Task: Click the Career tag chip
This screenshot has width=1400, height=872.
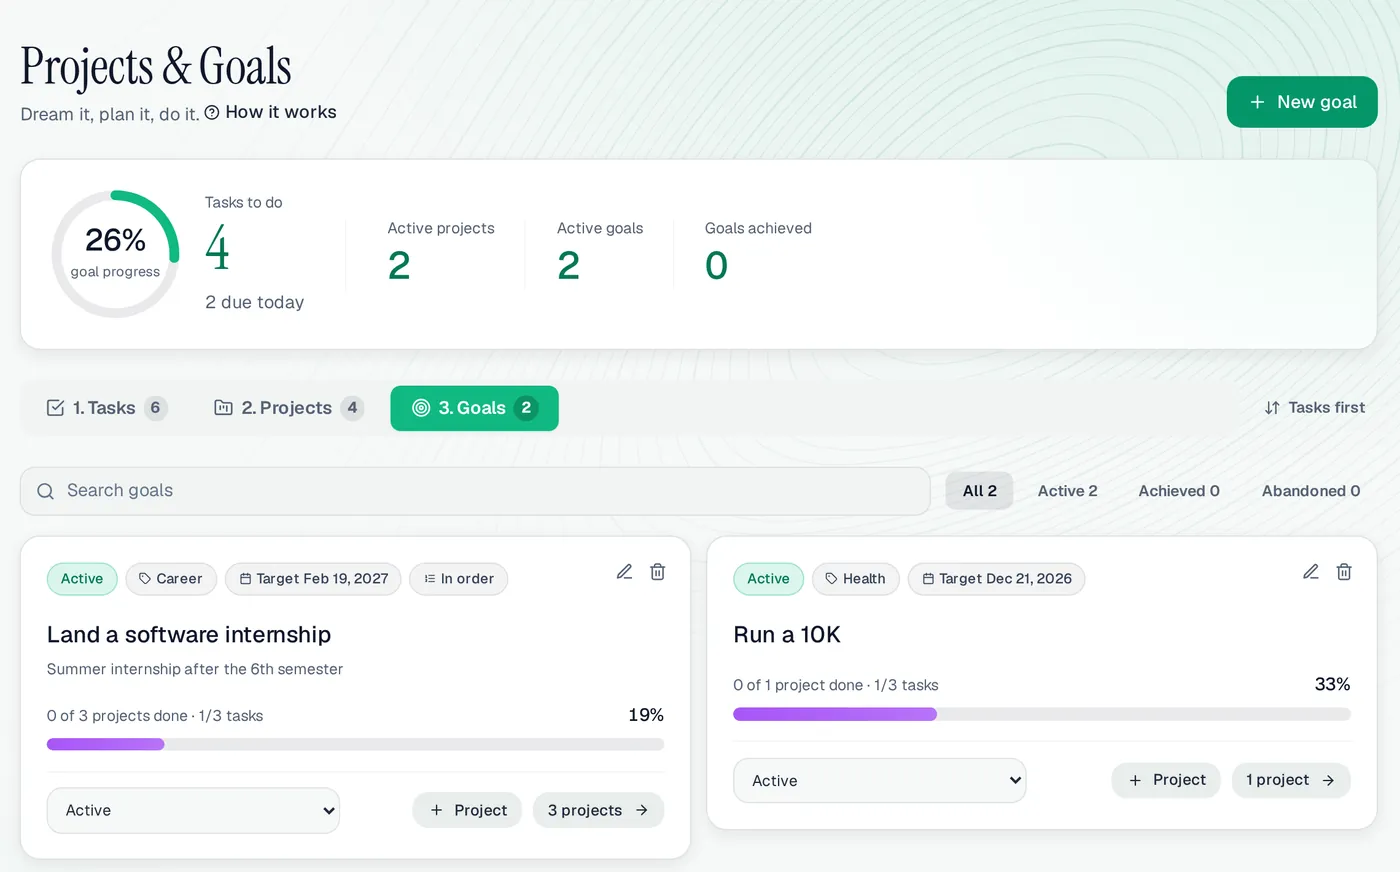Action: point(171,579)
